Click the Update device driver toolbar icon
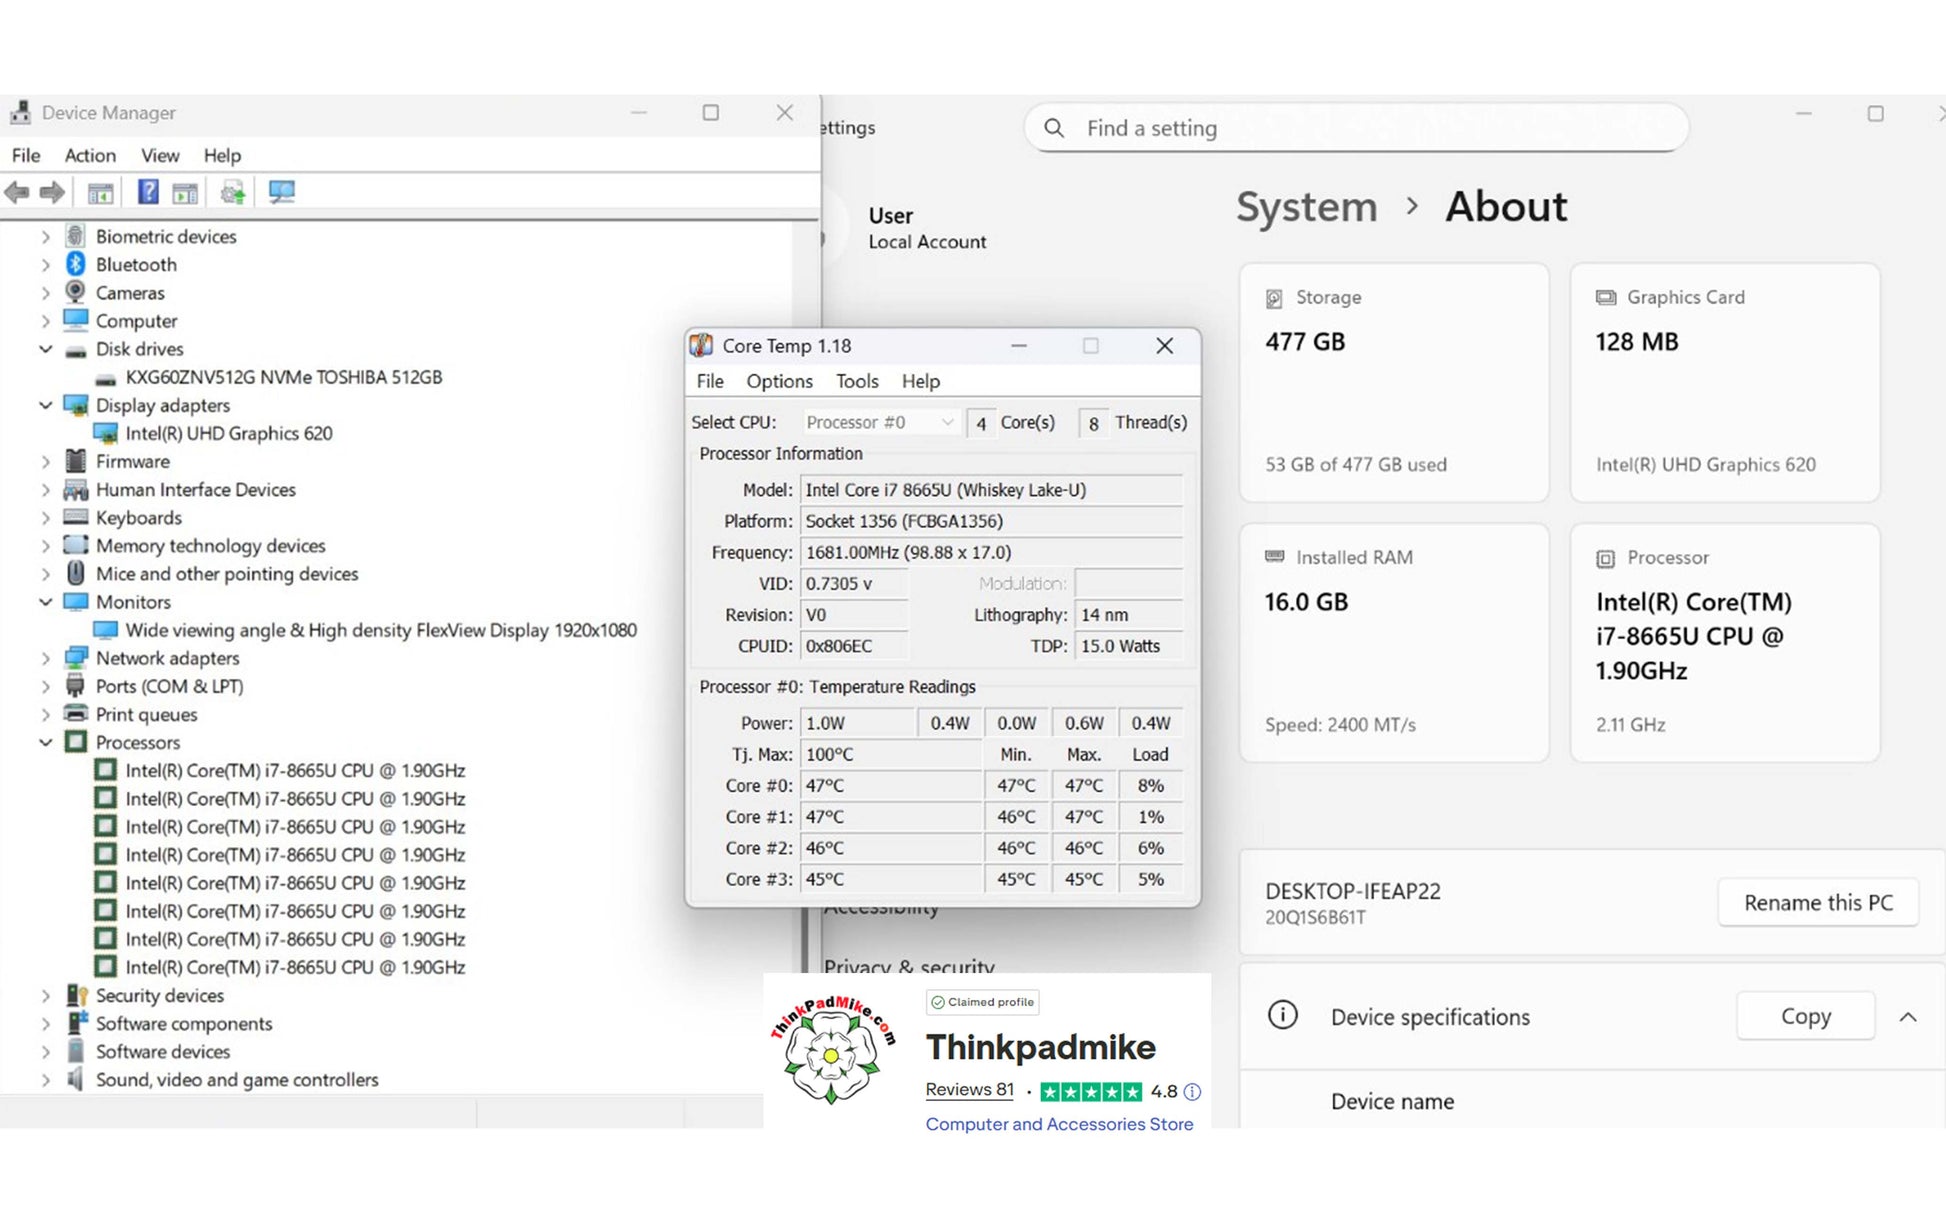The width and height of the screenshot is (1946, 1223). [233, 192]
